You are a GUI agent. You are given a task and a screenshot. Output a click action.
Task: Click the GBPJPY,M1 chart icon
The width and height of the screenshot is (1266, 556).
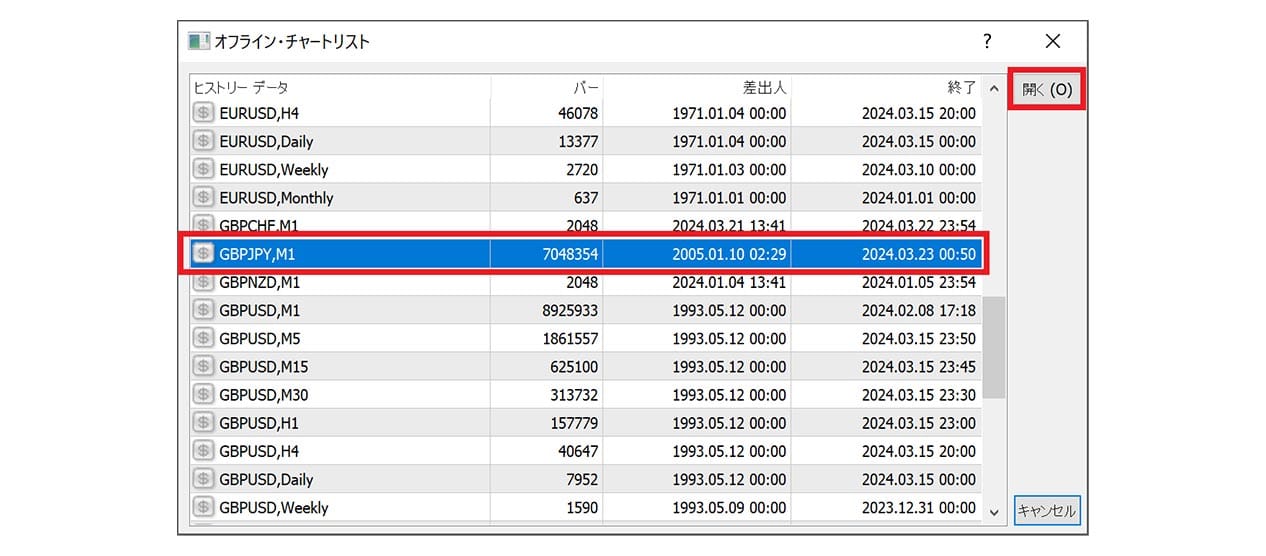click(x=203, y=254)
